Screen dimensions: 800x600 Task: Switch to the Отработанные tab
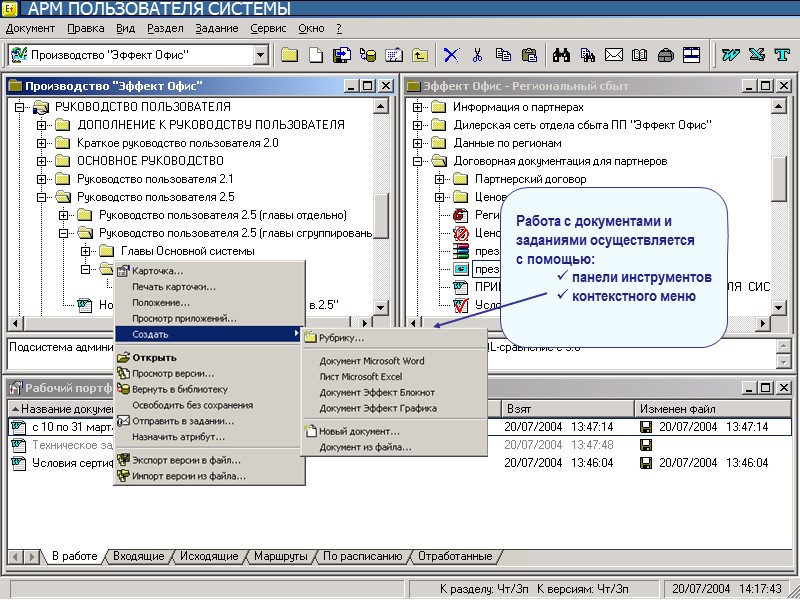[455, 556]
